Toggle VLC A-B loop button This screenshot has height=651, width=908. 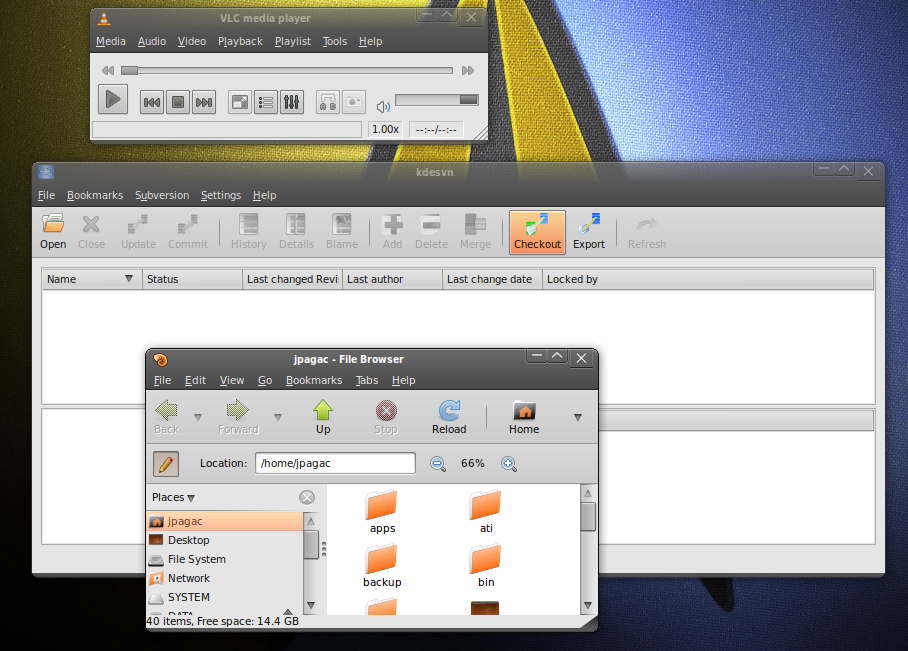(x=328, y=103)
